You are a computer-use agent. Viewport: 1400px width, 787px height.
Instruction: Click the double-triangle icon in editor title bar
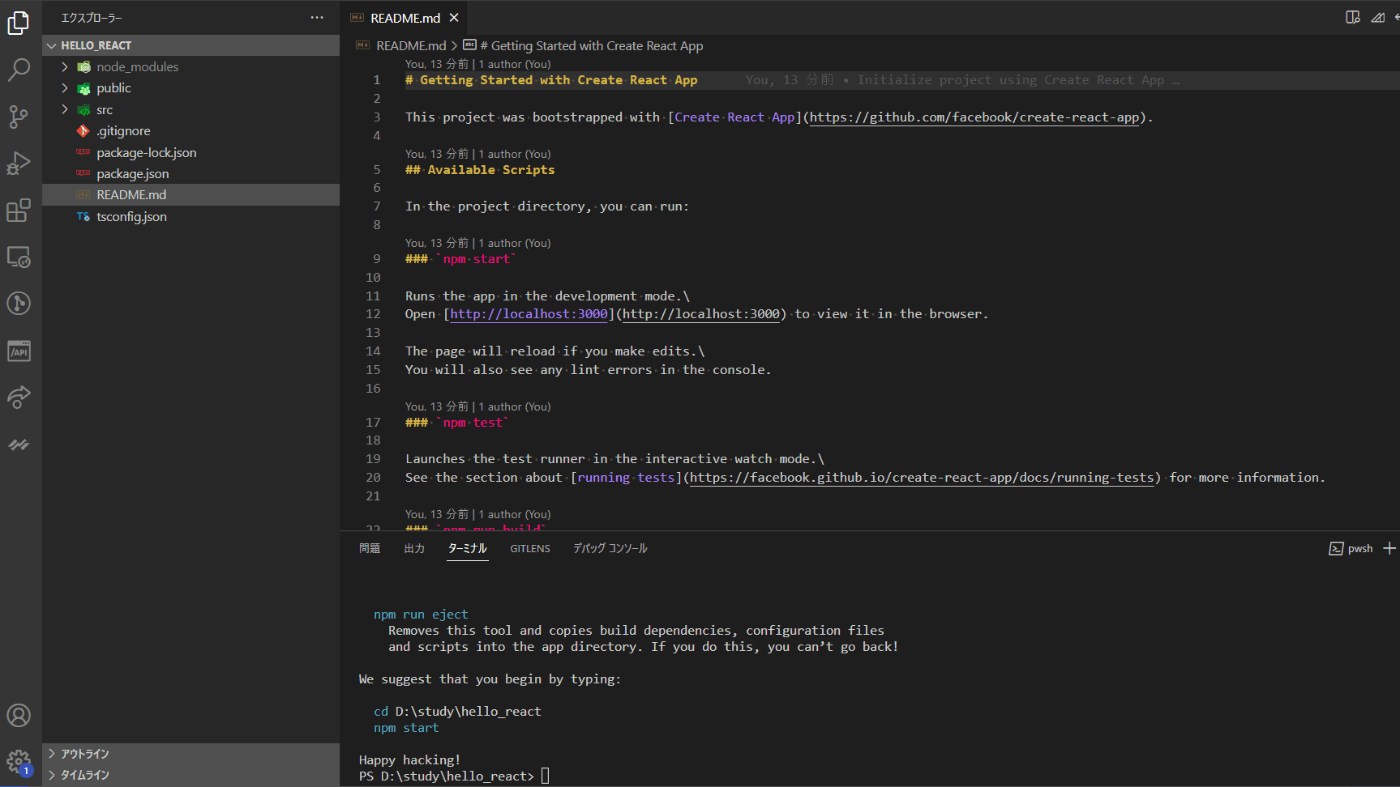click(1378, 17)
